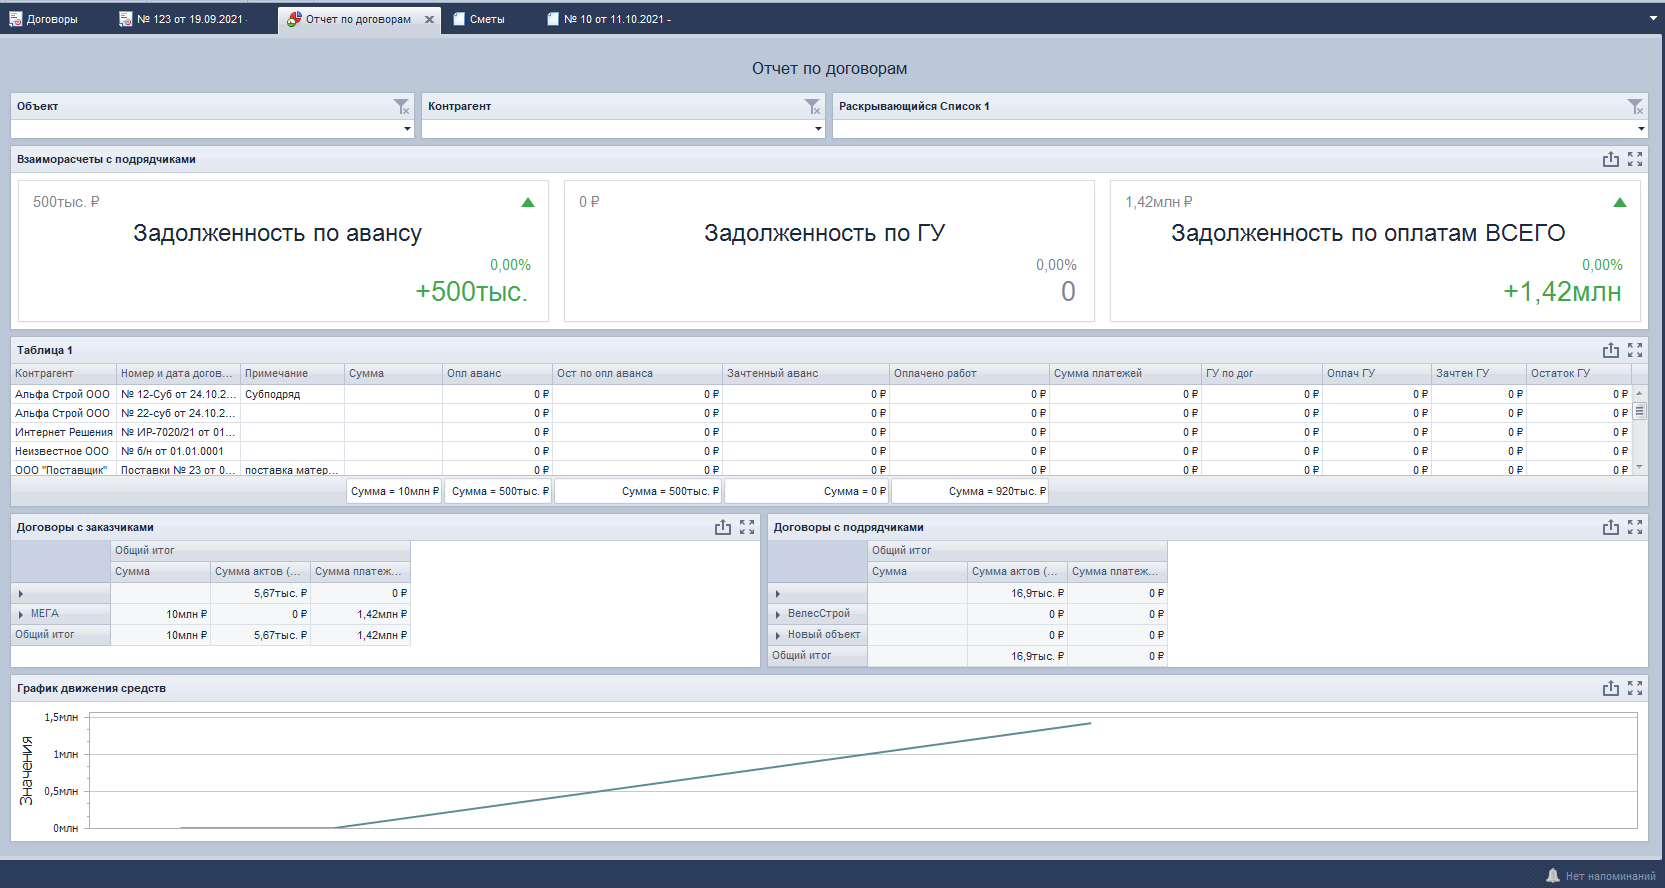Clear filter icon on Контрагент field
This screenshot has height=888, width=1665.
[812, 106]
